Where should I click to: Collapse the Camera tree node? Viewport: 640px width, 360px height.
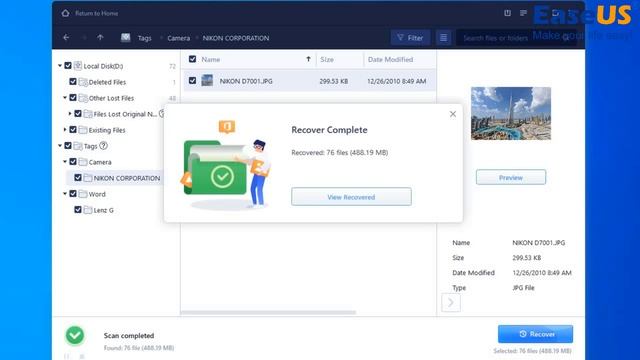click(65, 162)
